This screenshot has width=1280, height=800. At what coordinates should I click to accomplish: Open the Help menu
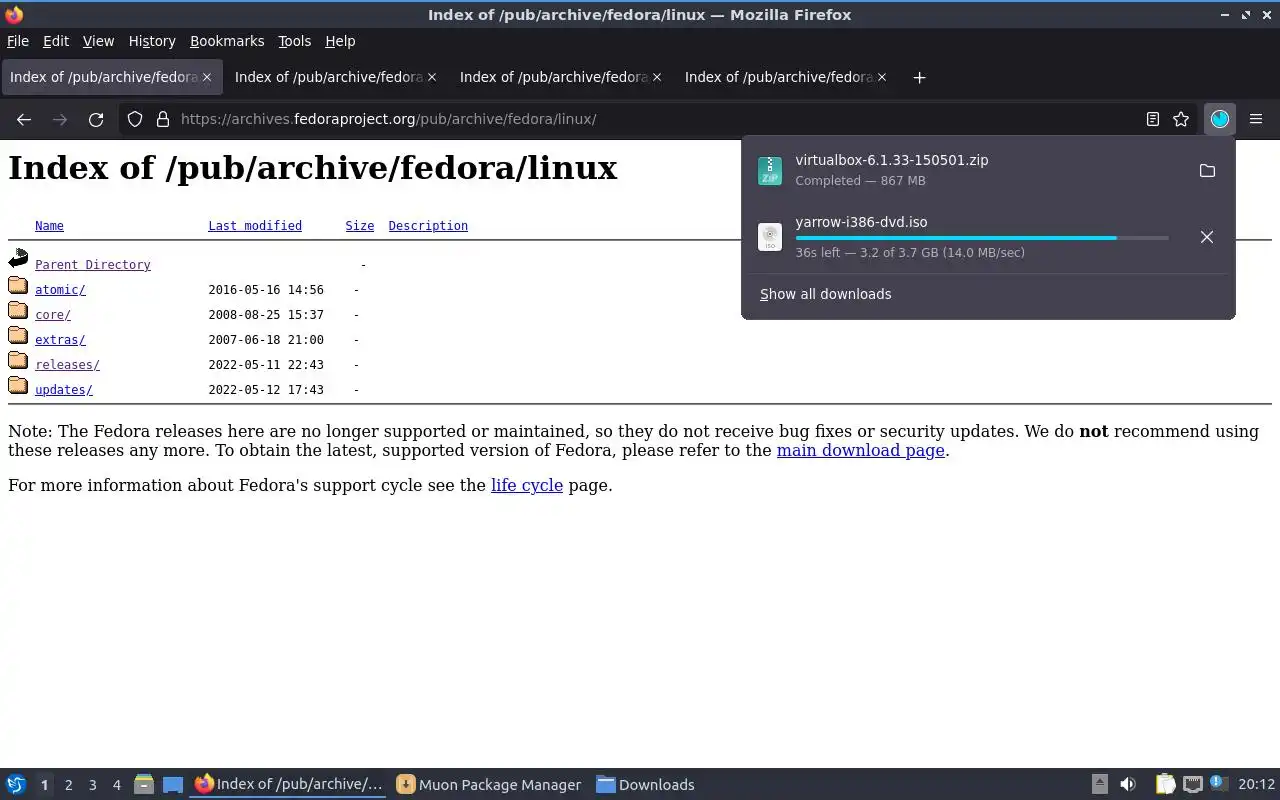(x=340, y=41)
